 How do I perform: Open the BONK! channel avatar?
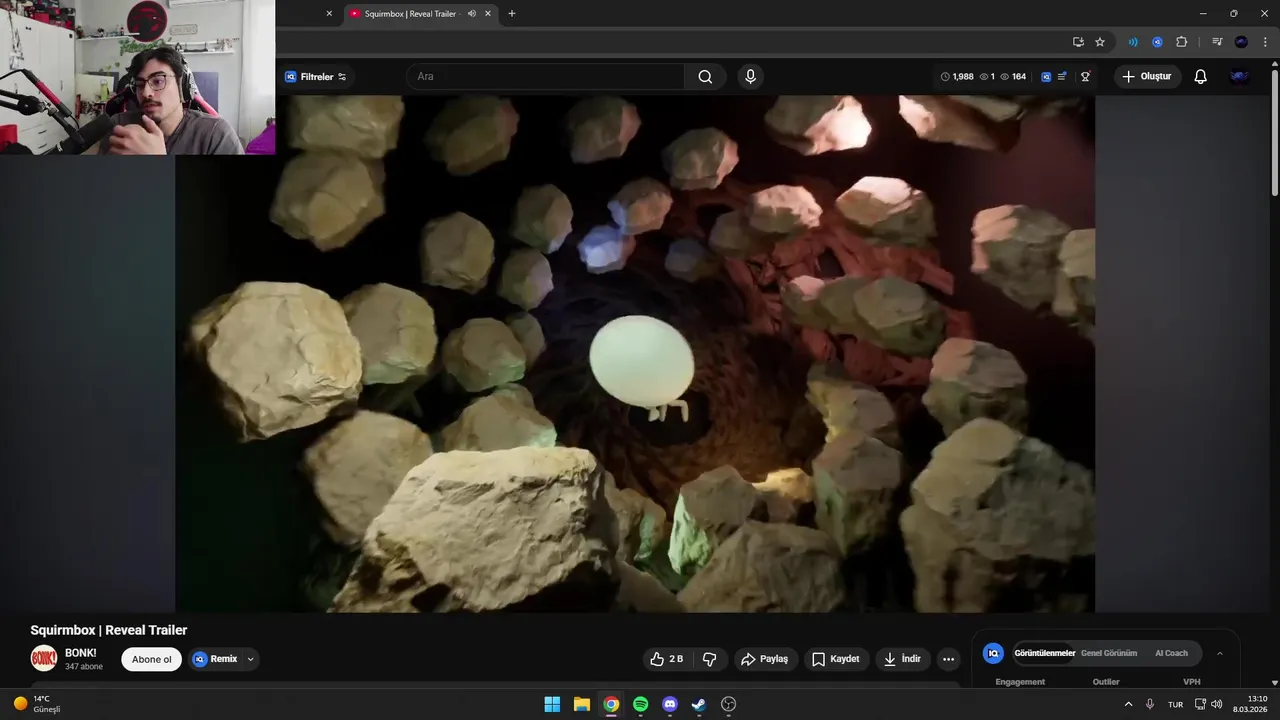[44, 659]
